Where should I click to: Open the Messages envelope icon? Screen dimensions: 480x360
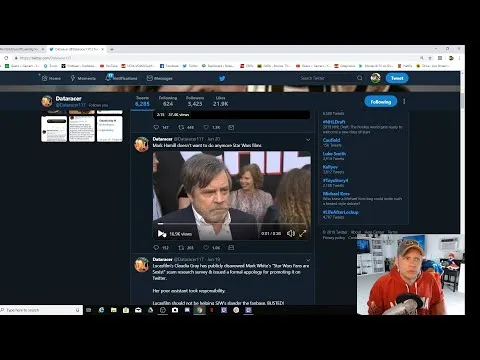pos(150,78)
